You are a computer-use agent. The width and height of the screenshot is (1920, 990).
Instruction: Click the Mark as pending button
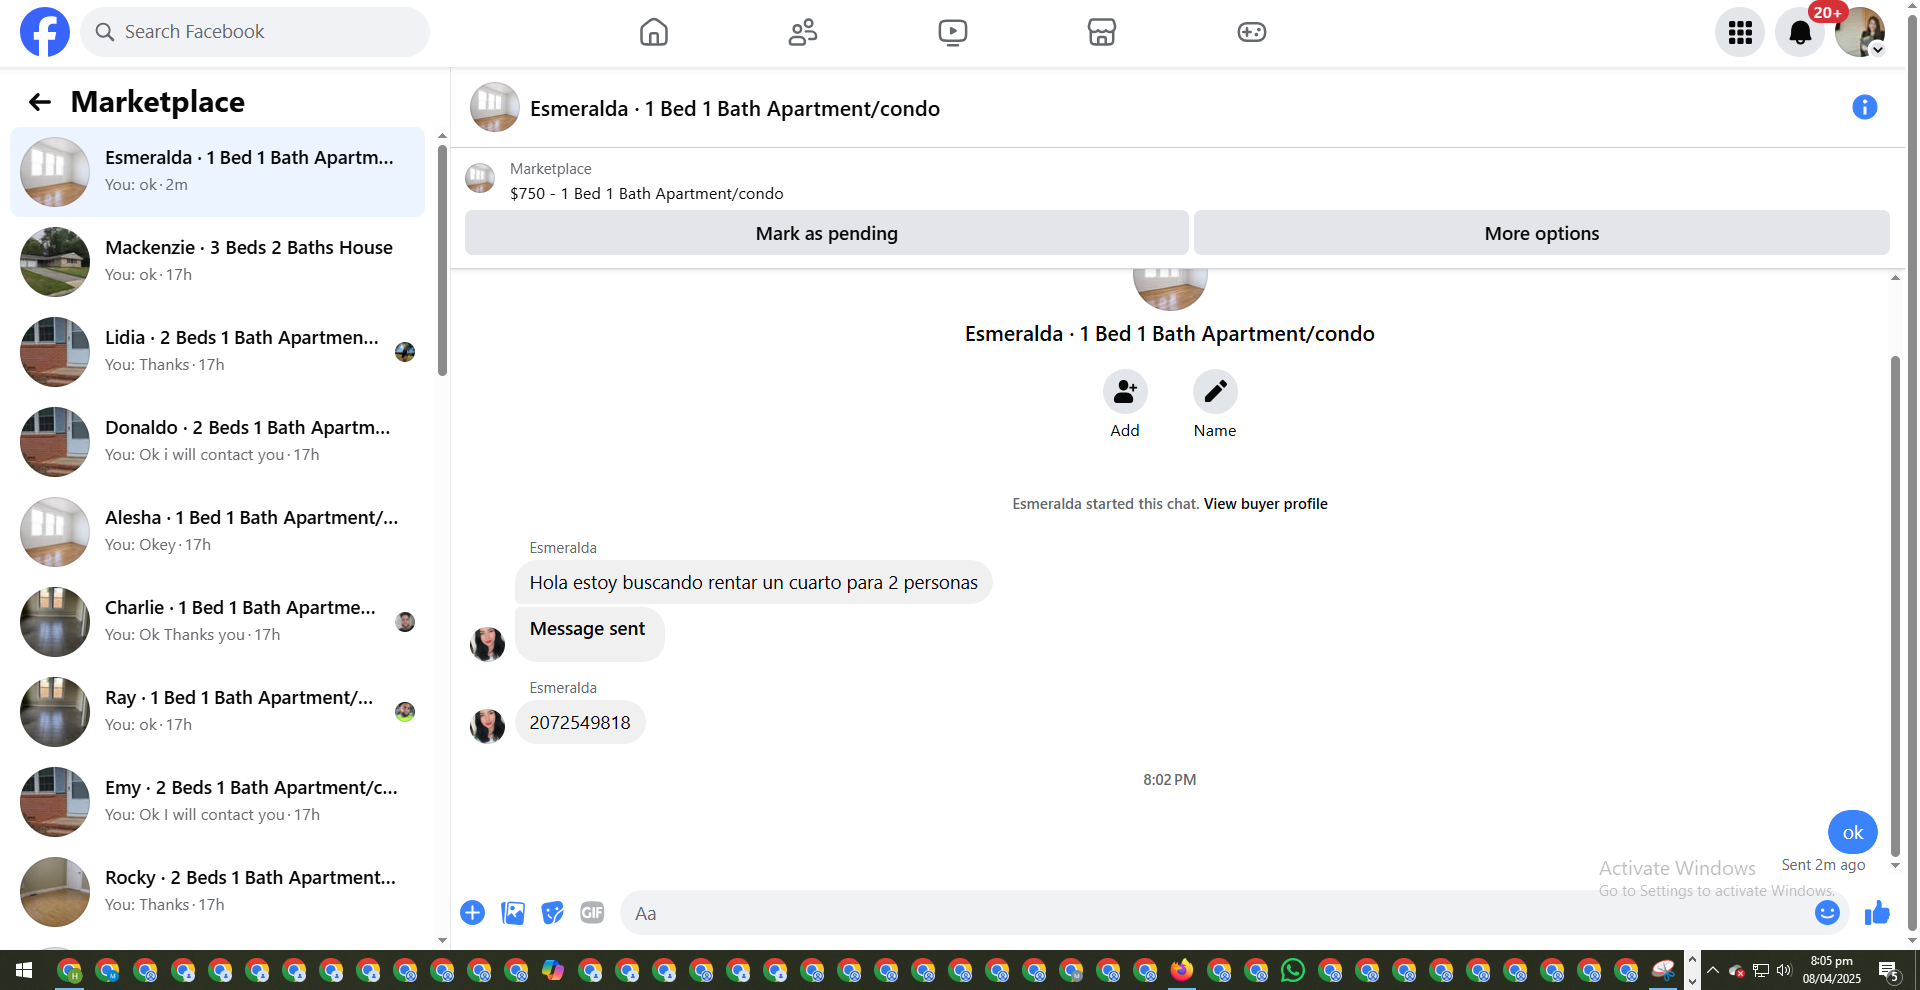pos(826,233)
